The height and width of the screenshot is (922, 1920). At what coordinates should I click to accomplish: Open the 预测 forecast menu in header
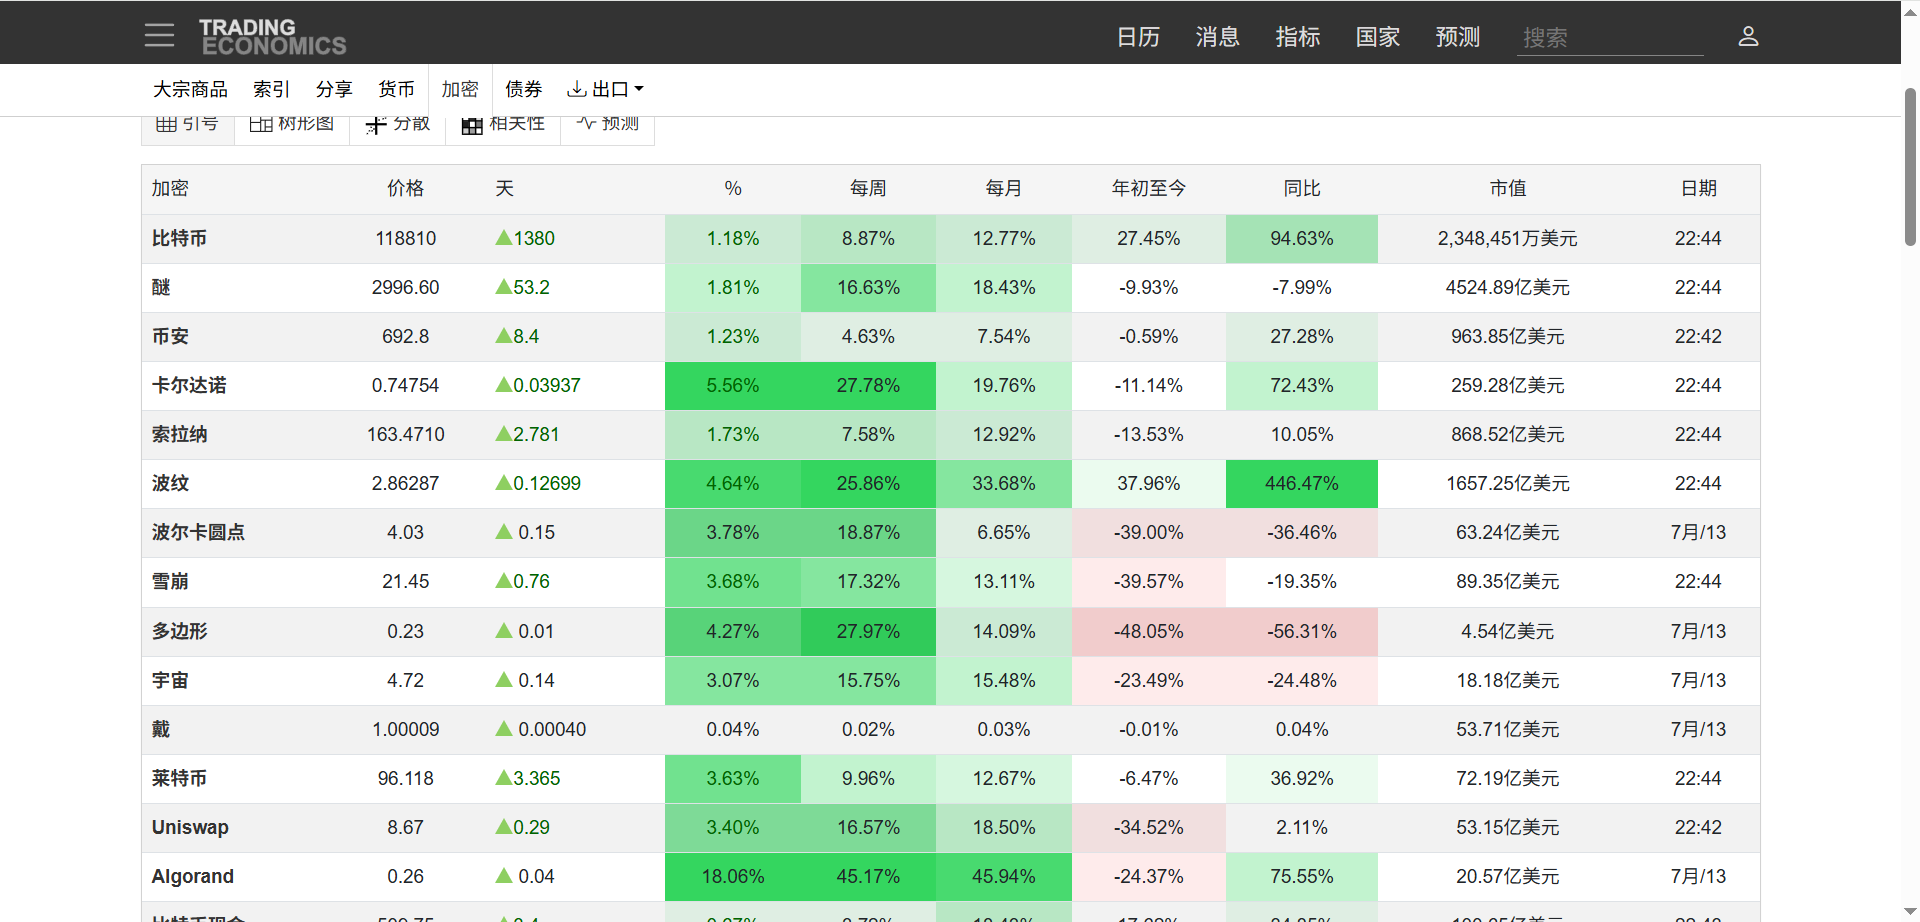point(1458,37)
